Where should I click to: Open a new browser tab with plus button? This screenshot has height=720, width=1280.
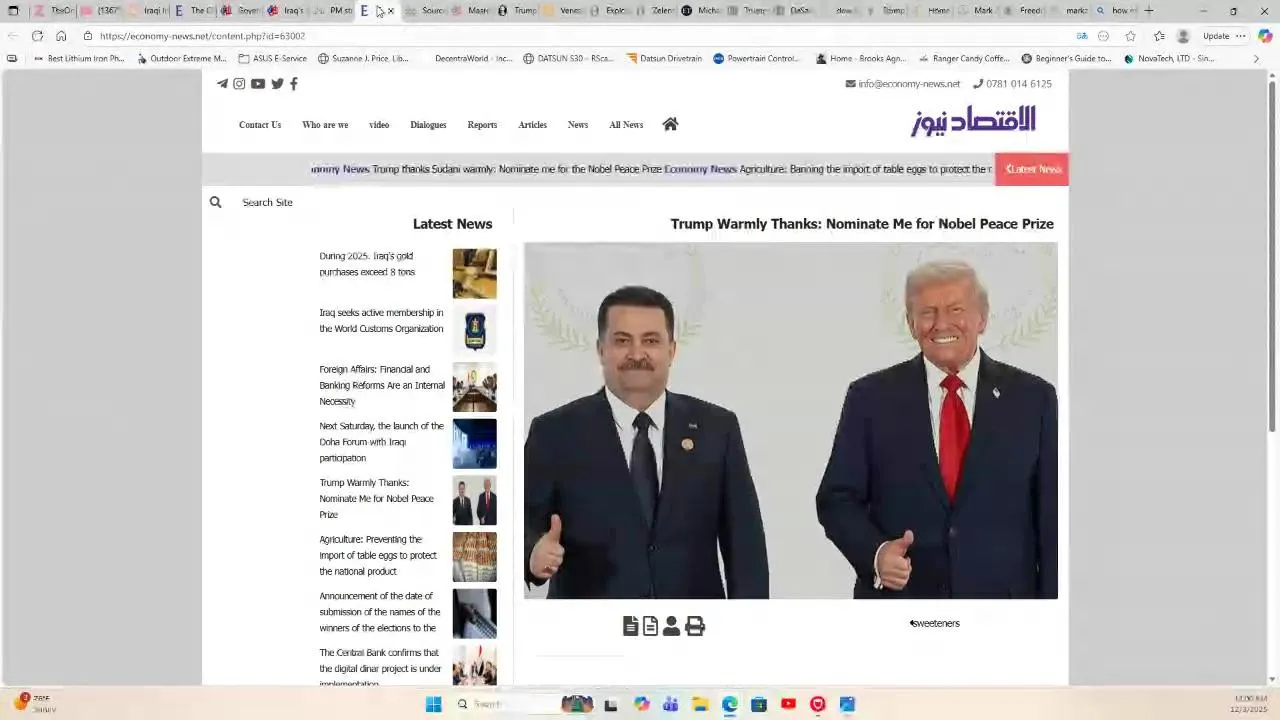[1148, 11]
